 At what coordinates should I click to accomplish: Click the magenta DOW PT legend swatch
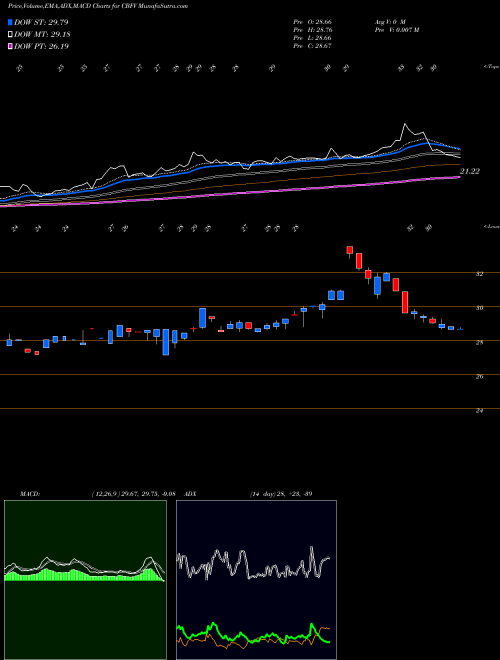(x=11, y=46)
